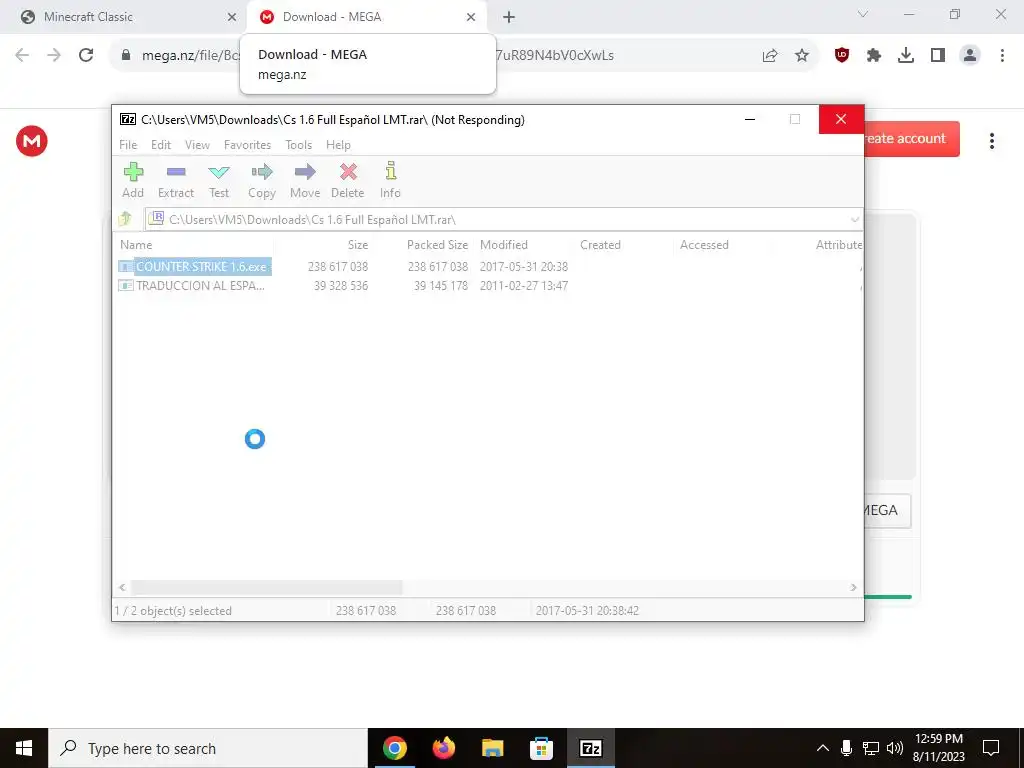The height and width of the screenshot is (768, 1024).
Task: Open the Chrome profile avatar
Action: point(970,56)
